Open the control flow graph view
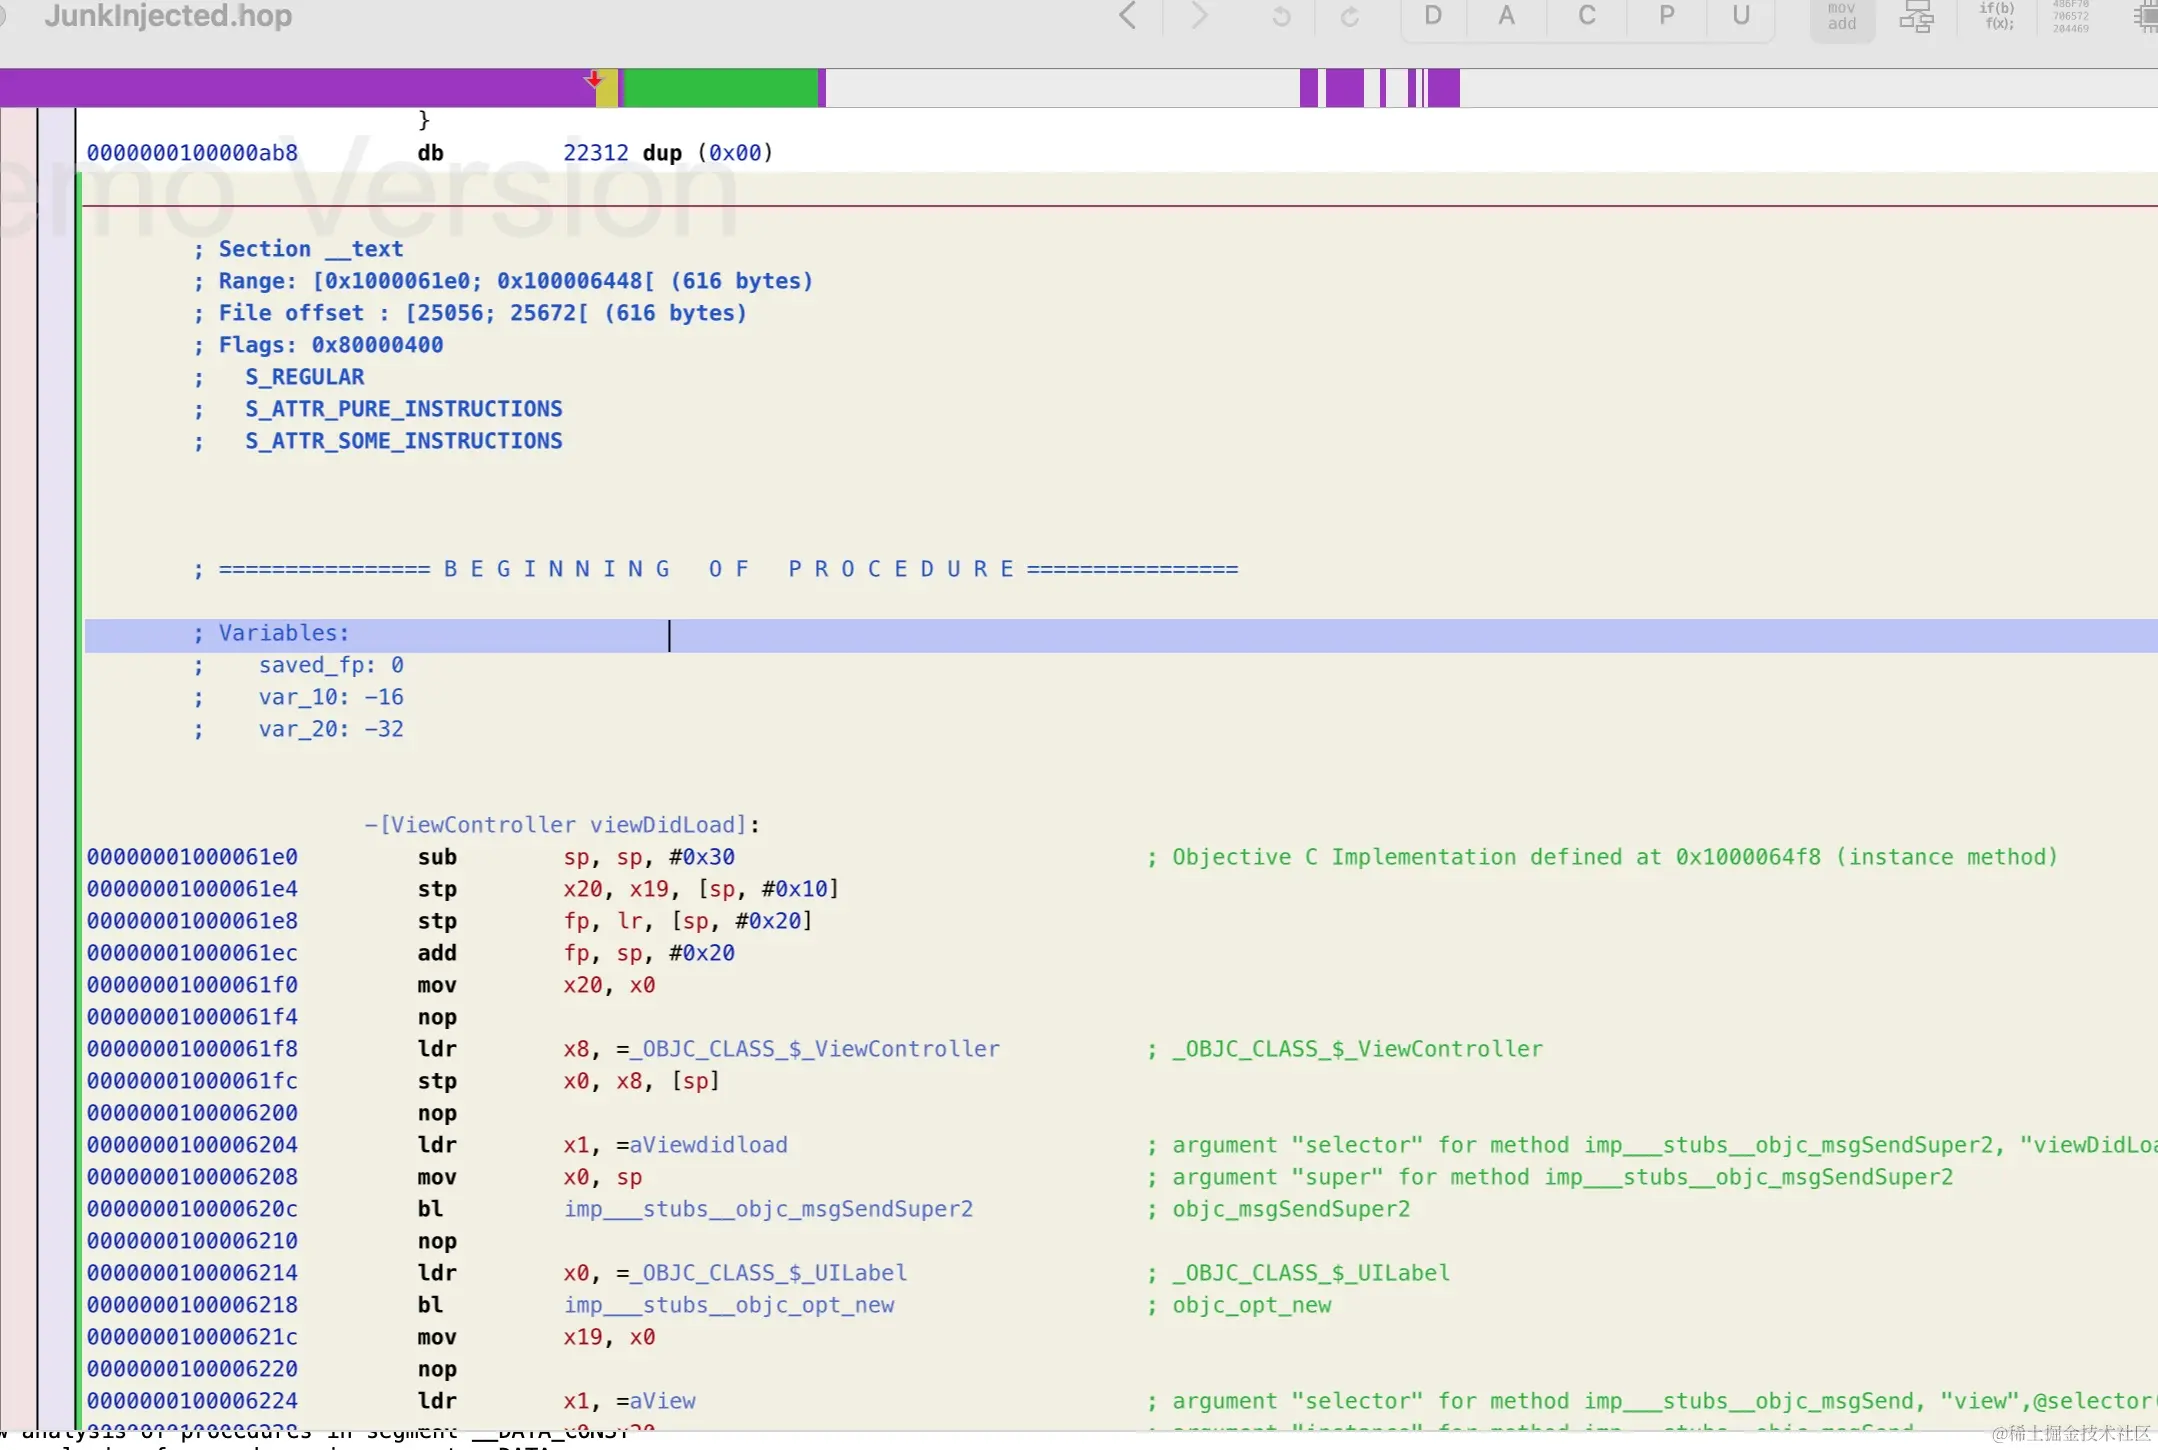Screen dimensions: 2158x1450 pyautogui.click(x=1916, y=17)
